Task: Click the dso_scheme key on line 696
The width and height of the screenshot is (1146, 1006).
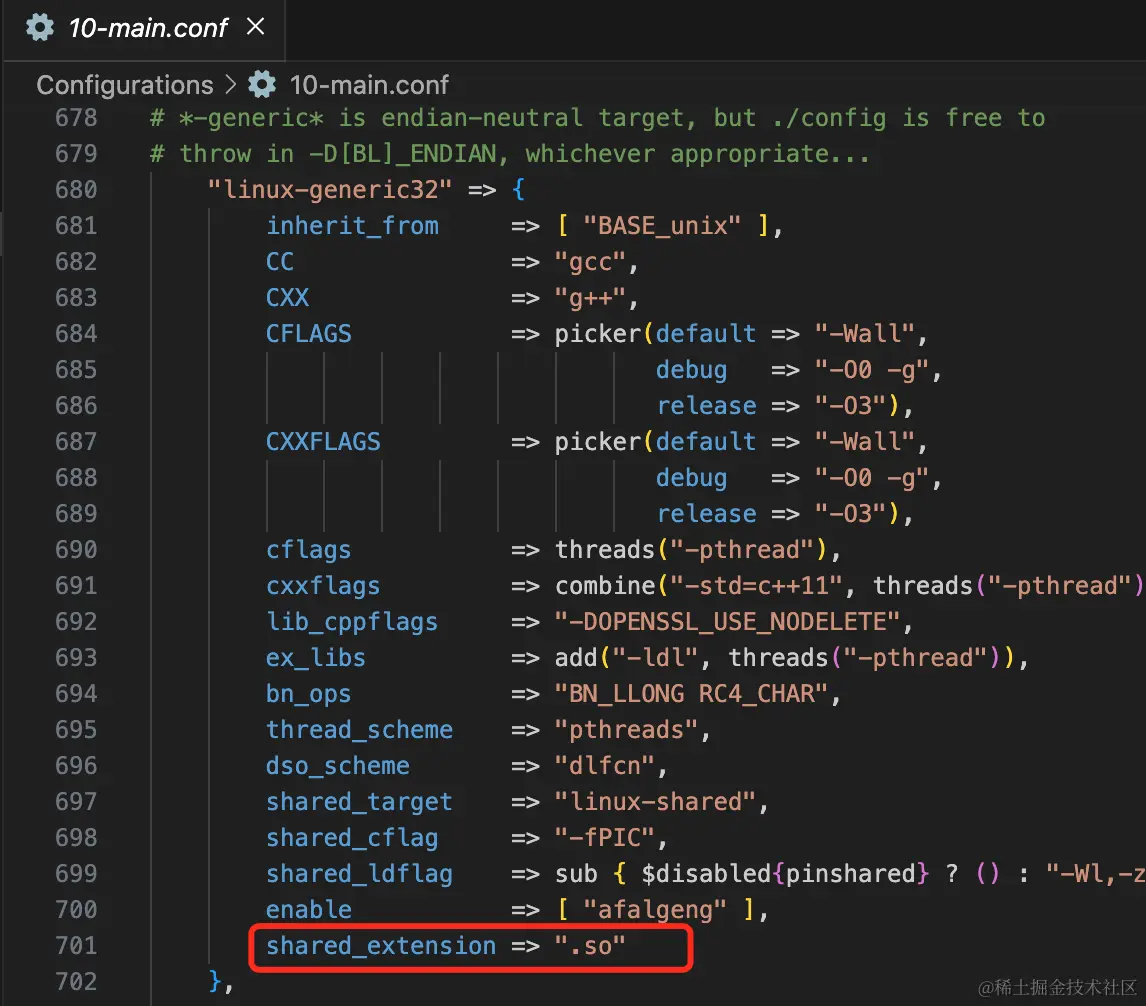Action: point(338,765)
